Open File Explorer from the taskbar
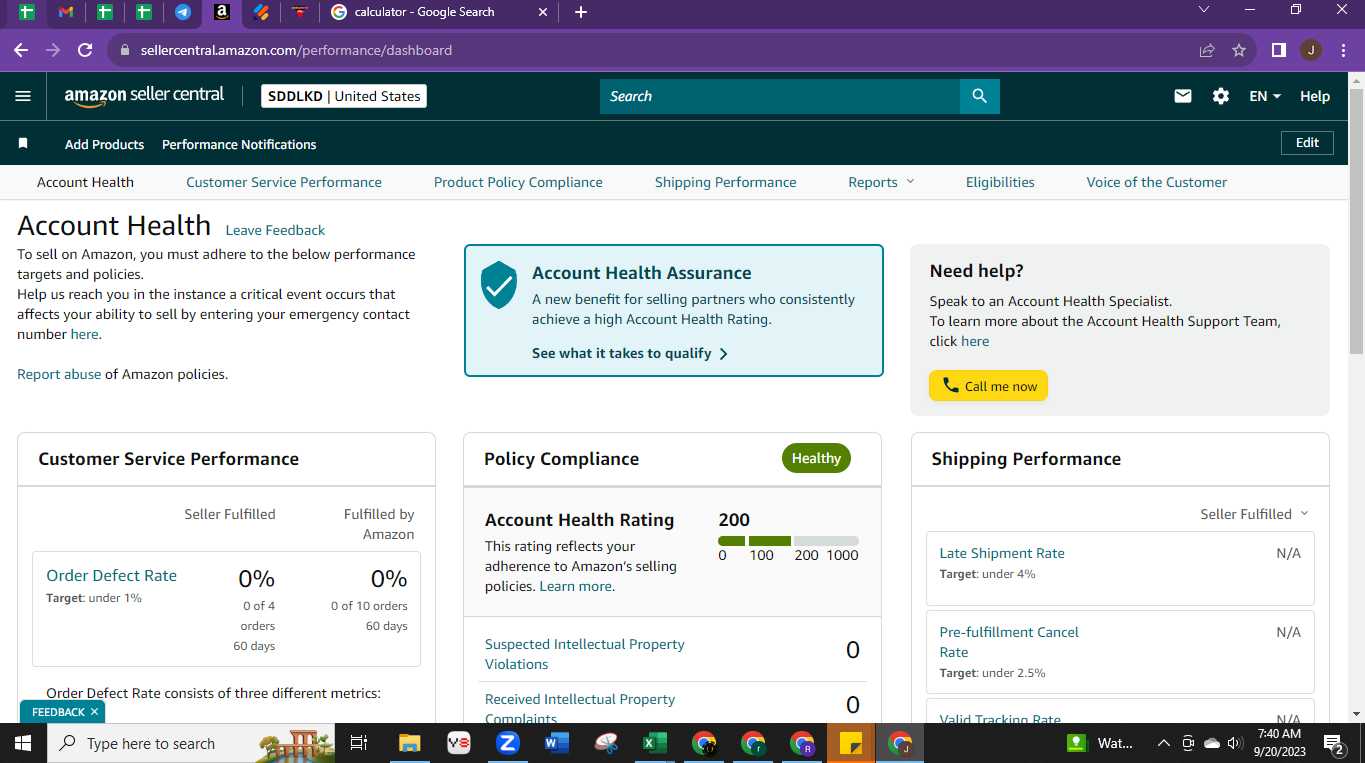This screenshot has width=1365, height=763. click(410, 743)
